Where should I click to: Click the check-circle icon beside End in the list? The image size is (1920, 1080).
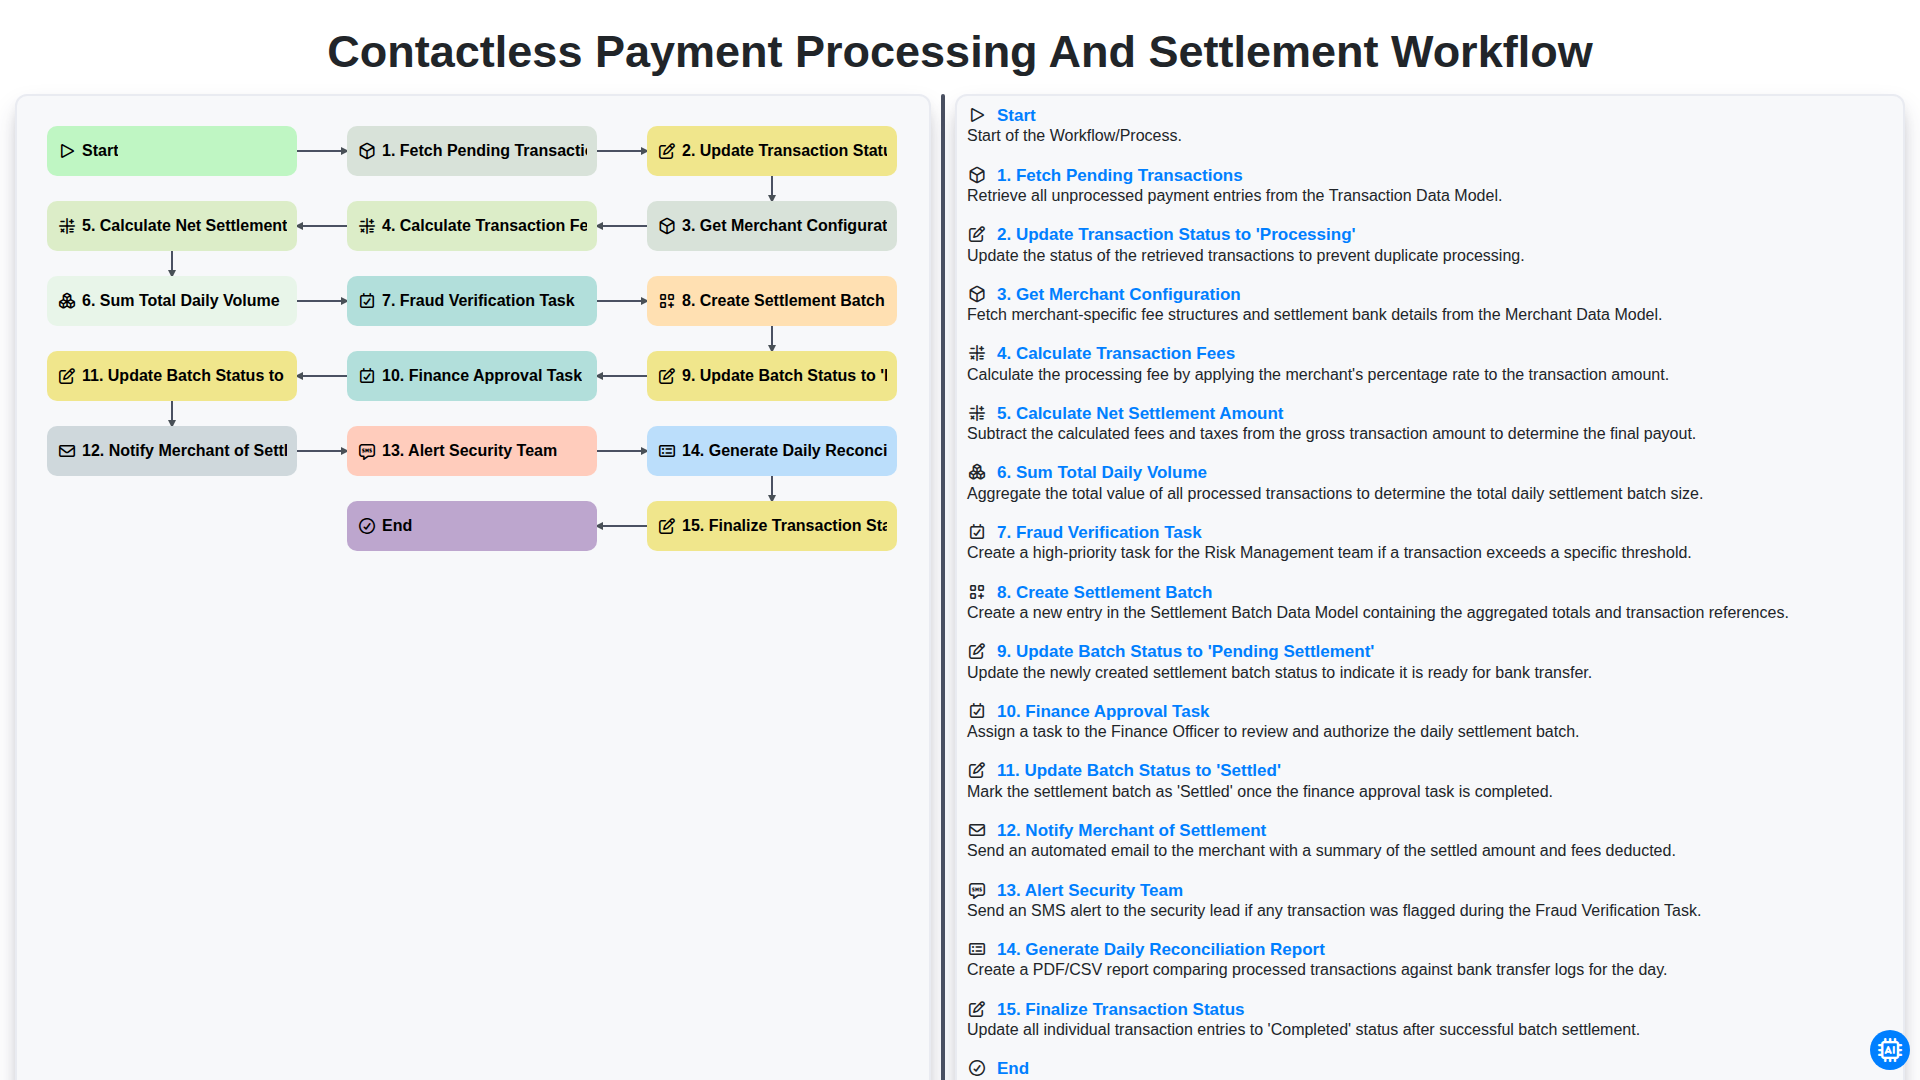pyautogui.click(x=977, y=1068)
